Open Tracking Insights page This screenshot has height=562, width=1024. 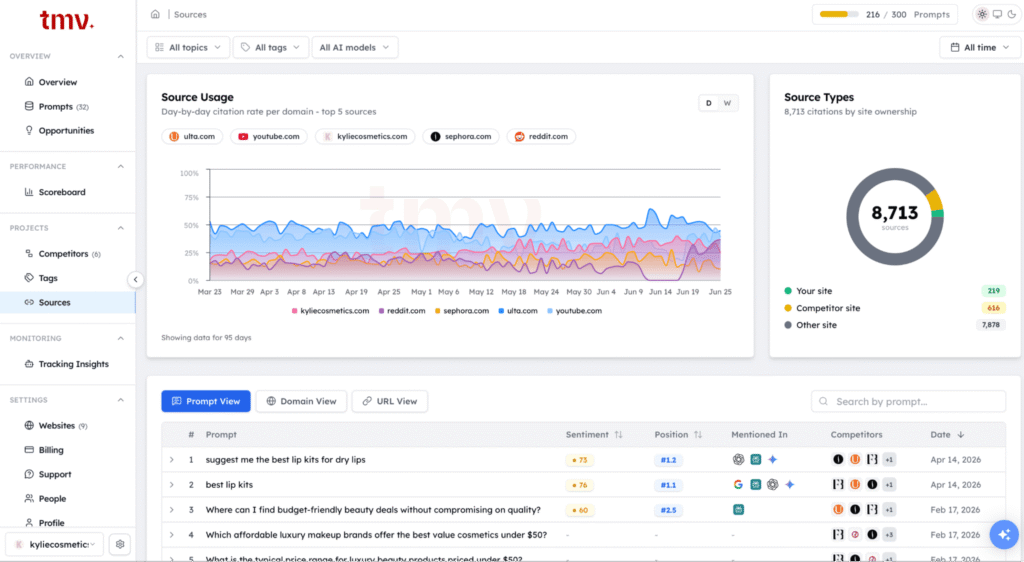point(73,364)
